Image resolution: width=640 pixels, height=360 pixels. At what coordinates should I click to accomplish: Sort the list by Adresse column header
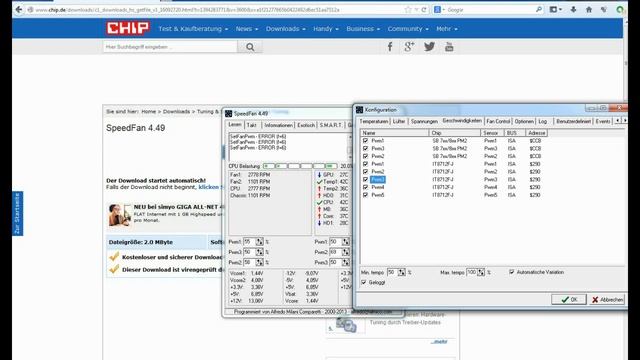pyautogui.click(x=536, y=133)
